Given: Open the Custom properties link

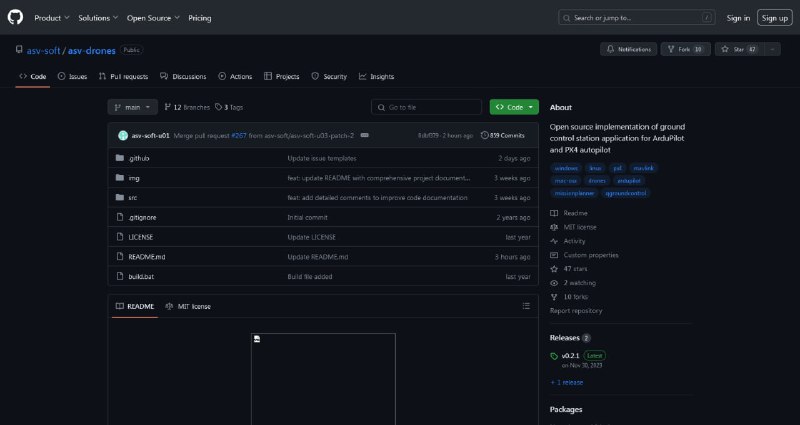Looking at the screenshot, I should tap(584, 255).
